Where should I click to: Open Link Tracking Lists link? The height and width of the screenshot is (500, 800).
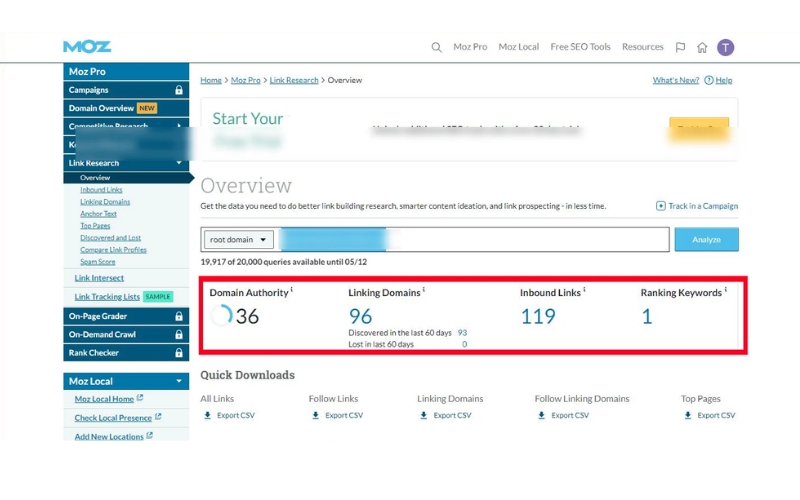point(107,296)
